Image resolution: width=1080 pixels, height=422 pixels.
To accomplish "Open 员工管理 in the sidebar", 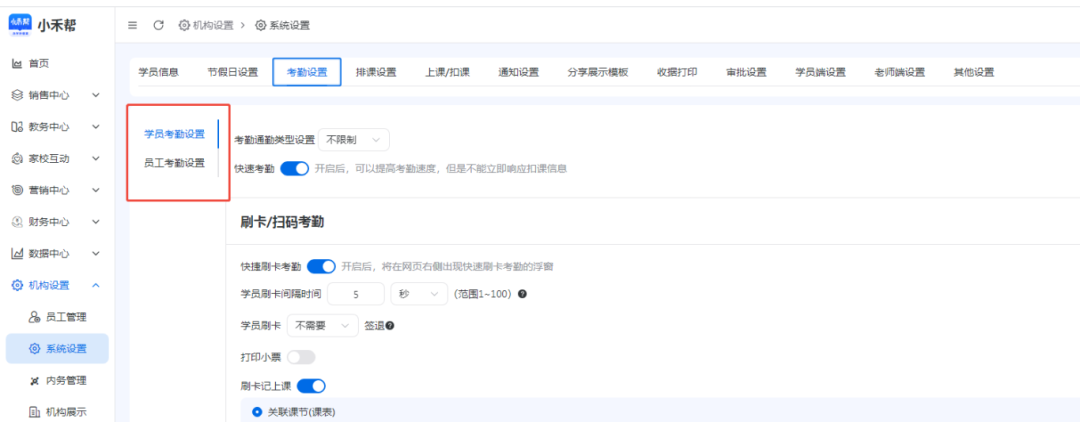I will (x=66, y=317).
